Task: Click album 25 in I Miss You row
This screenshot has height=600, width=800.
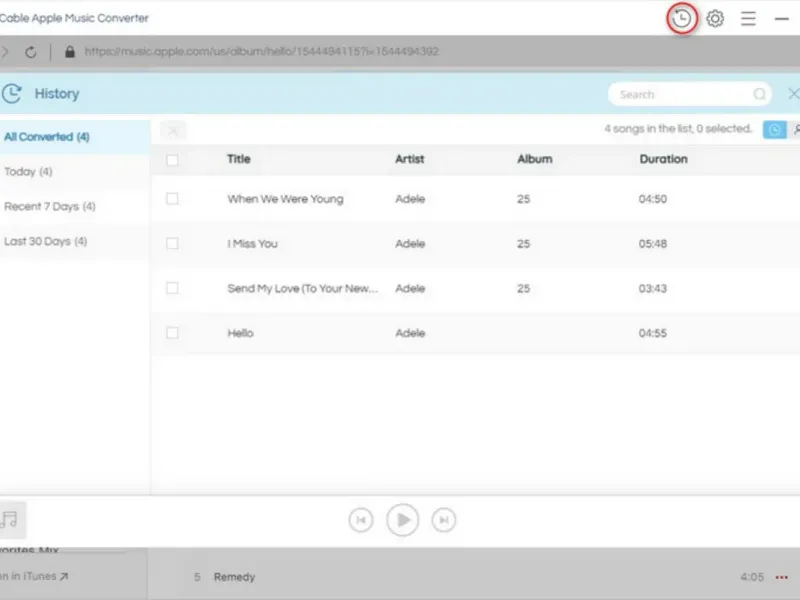Action: pos(523,244)
